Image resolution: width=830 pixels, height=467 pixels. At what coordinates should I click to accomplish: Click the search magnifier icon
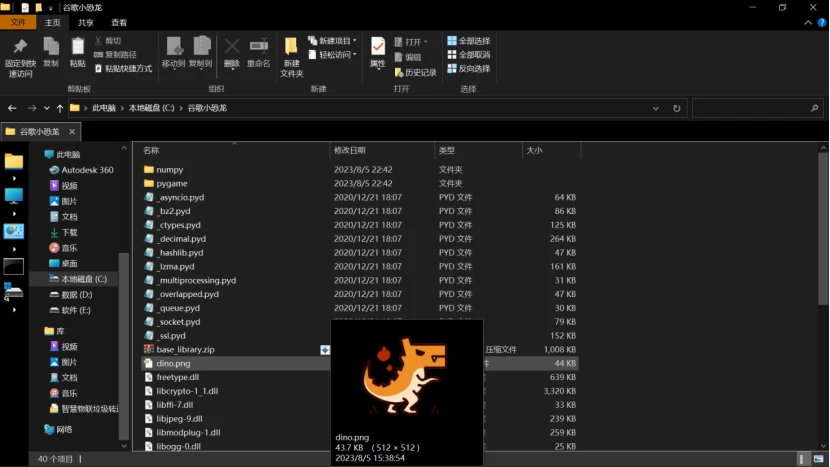815,108
